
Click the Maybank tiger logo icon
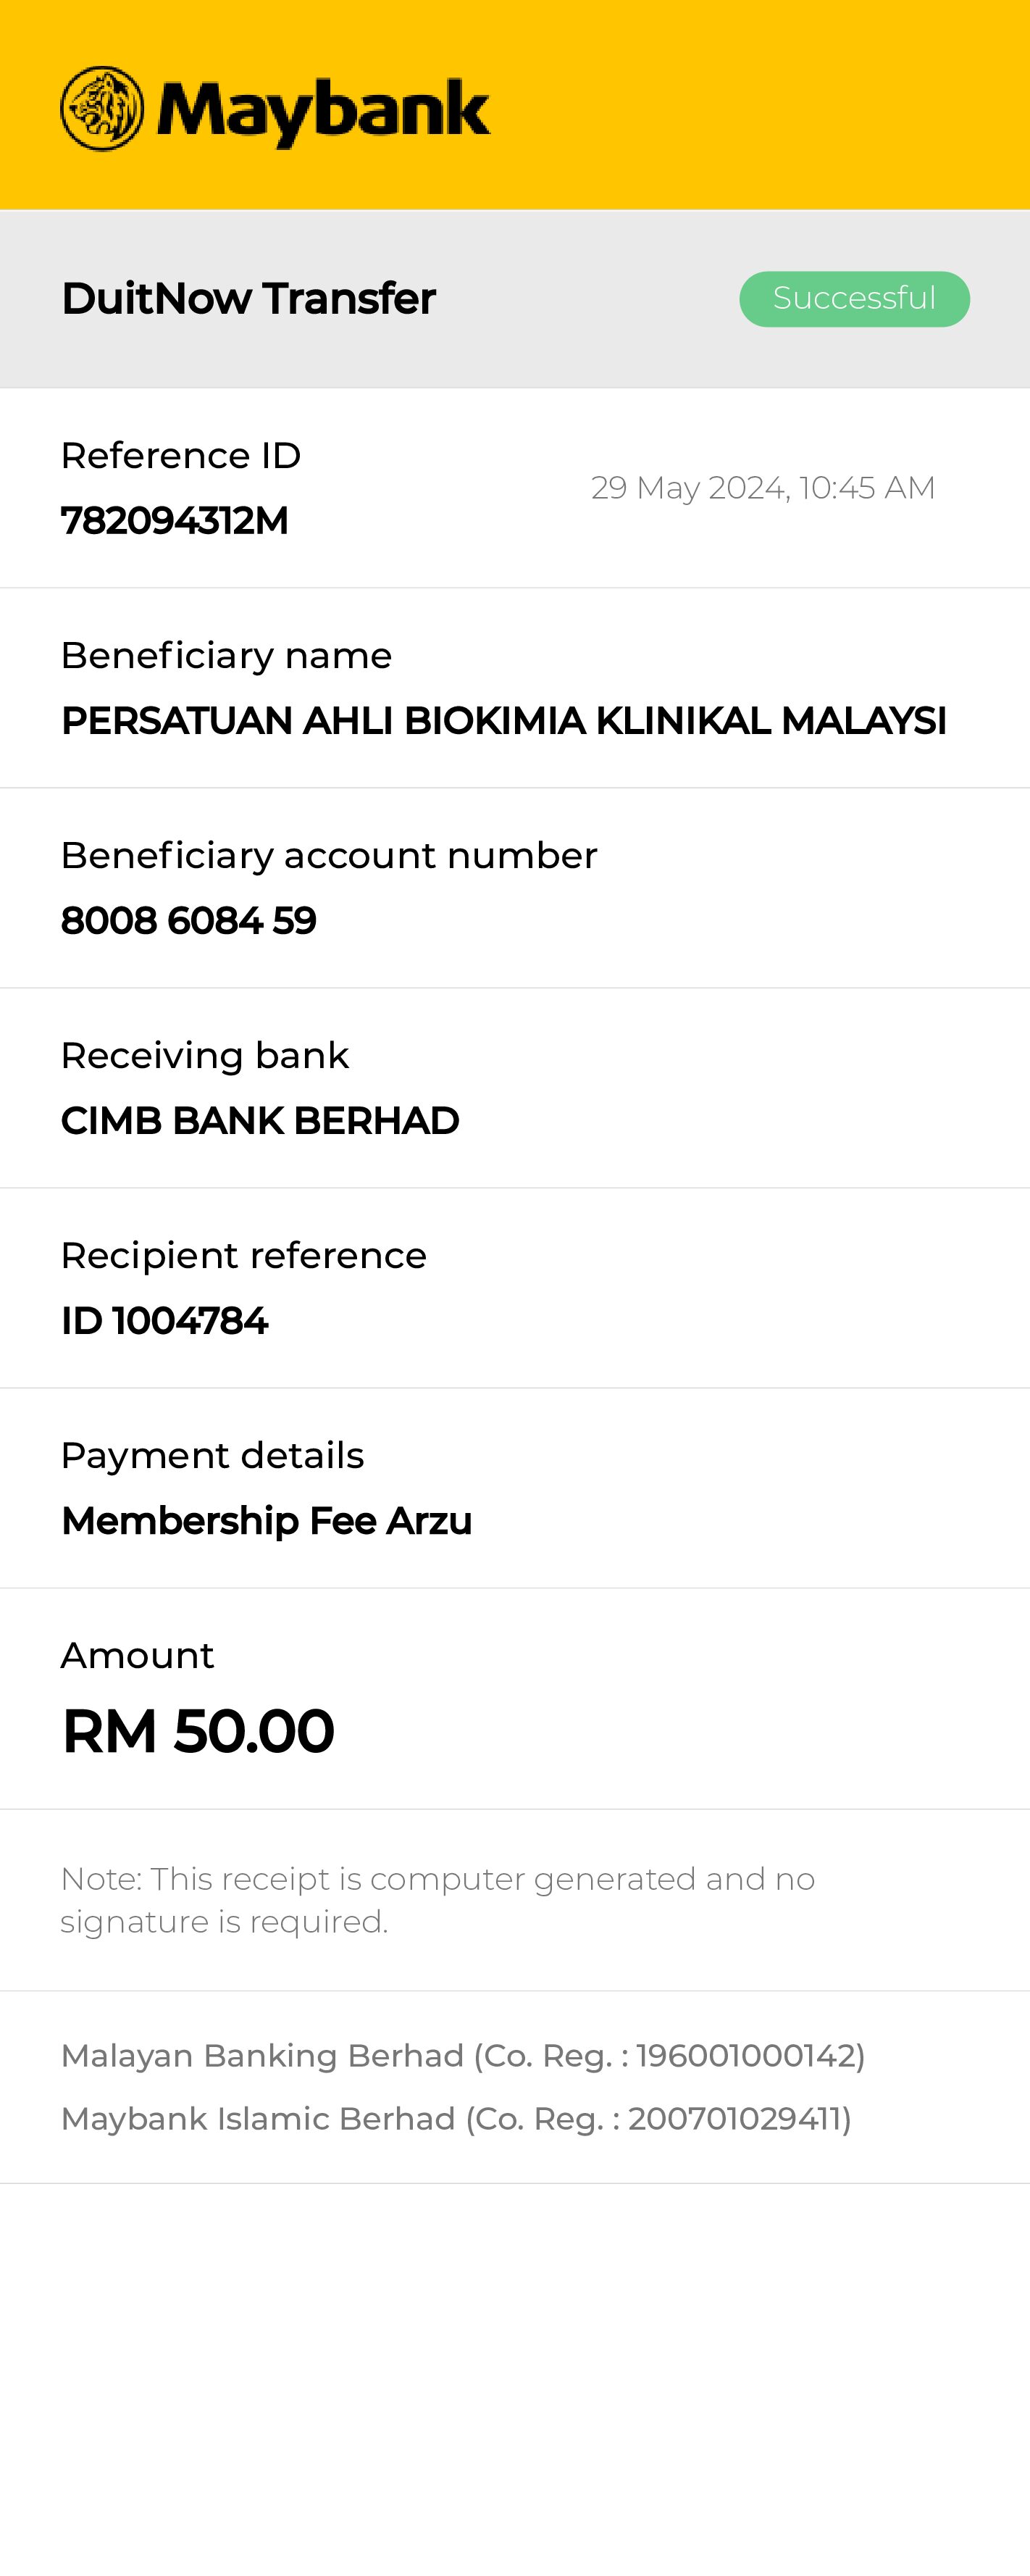coord(102,109)
